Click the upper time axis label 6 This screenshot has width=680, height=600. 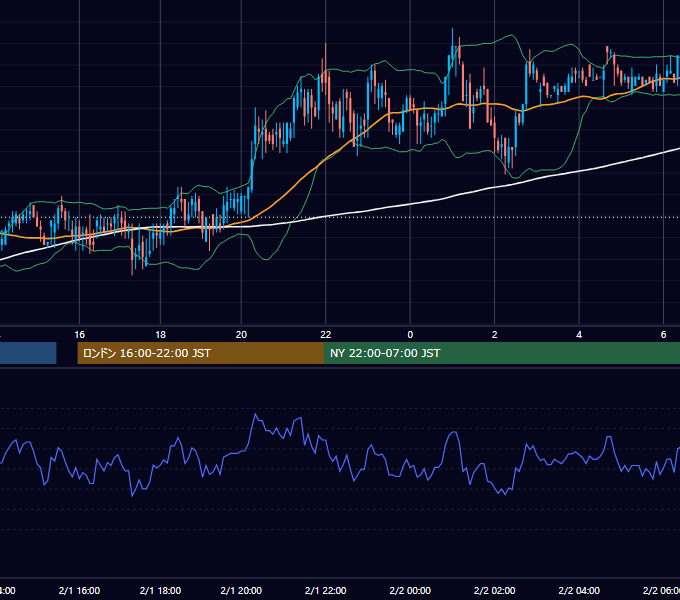click(663, 335)
